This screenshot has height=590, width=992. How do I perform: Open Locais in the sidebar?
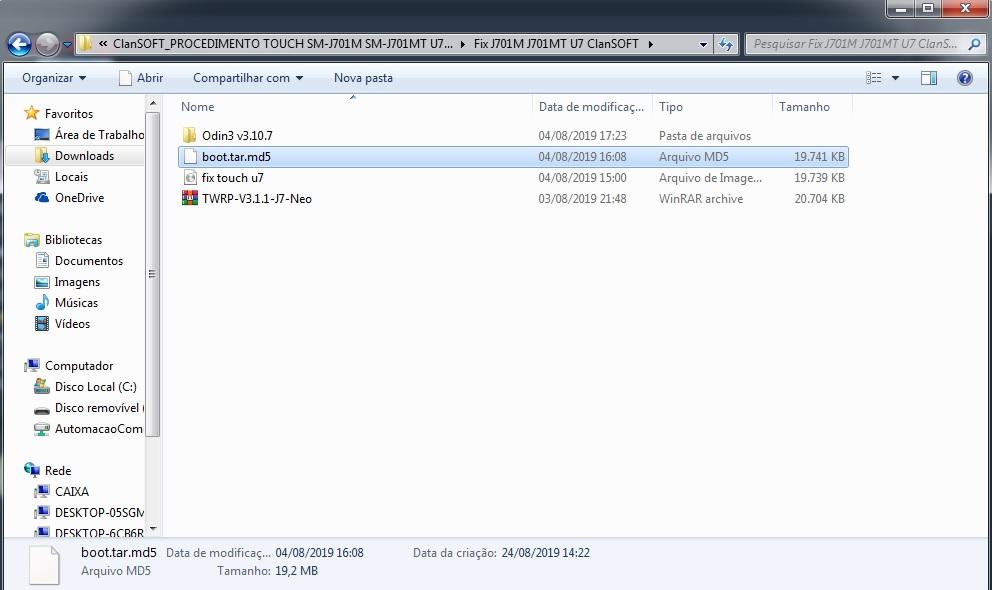coord(61,176)
